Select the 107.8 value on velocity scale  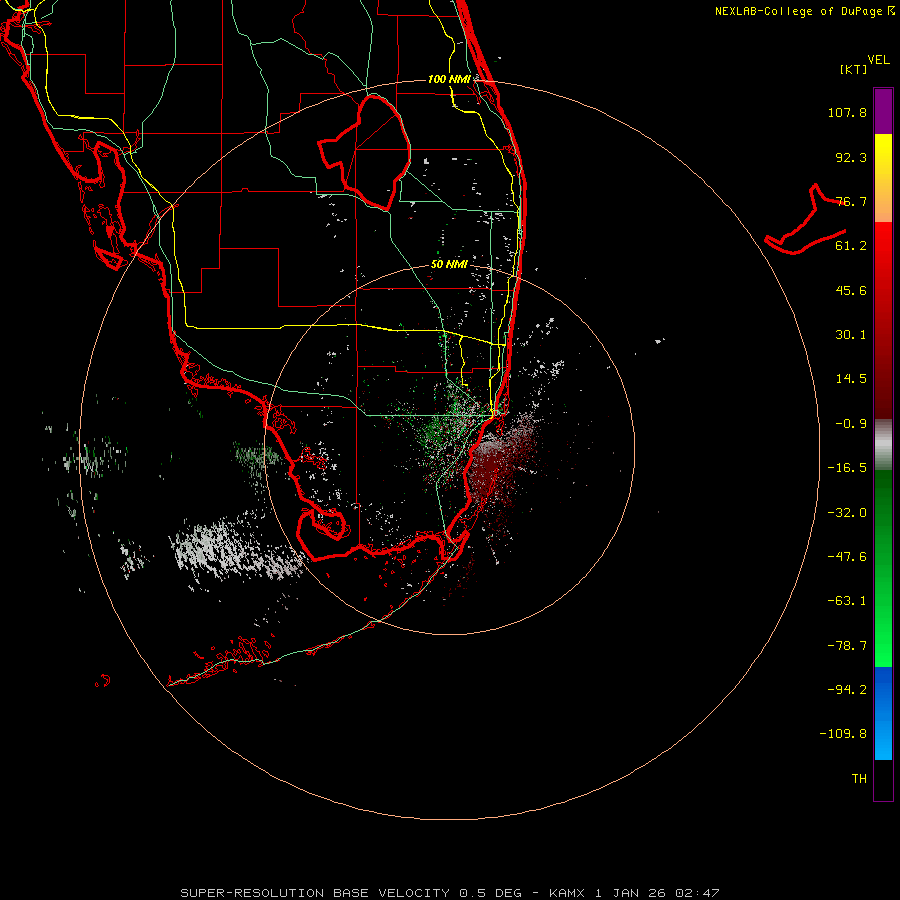tap(847, 112)
